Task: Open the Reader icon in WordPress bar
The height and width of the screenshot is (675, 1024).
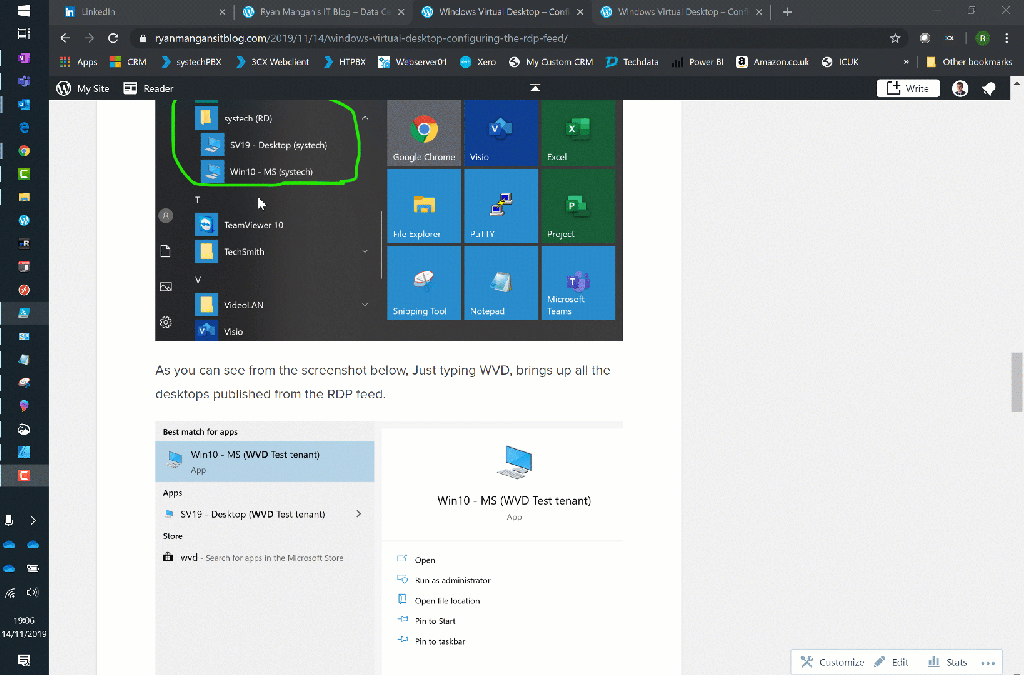Action: point(130,88)
